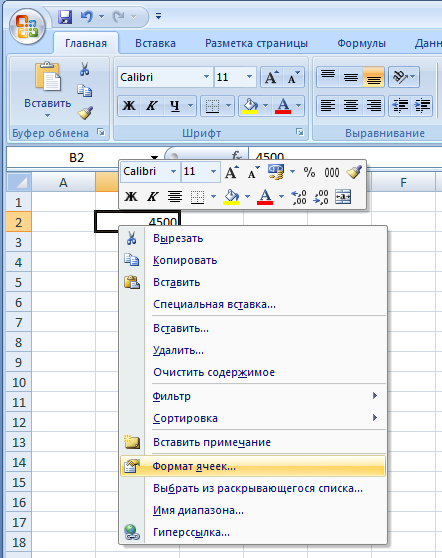Switch to the Вставка ribbon tab

coord(155,43)
